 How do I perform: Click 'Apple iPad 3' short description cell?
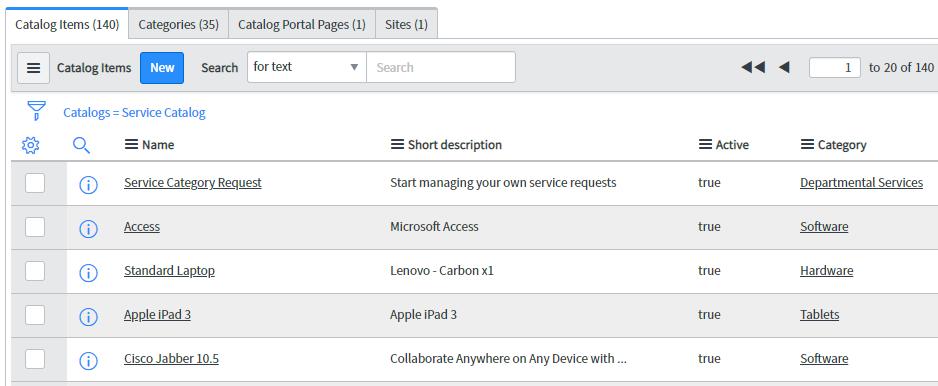423,315
